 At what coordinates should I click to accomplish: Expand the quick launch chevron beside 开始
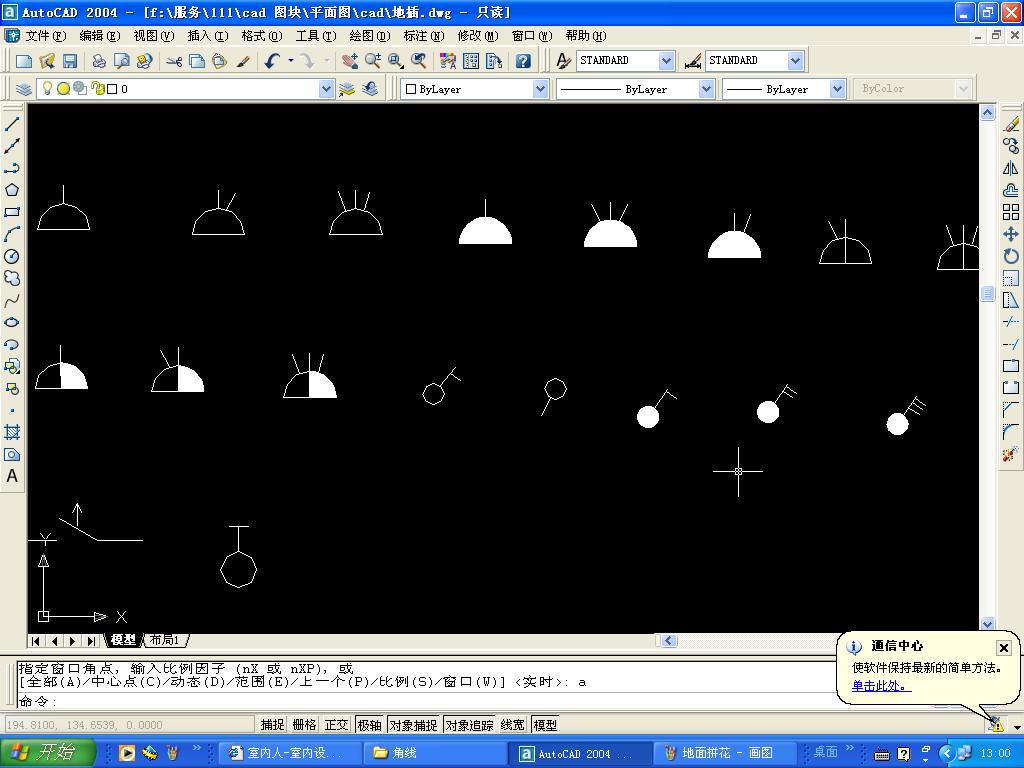point(196,748)
